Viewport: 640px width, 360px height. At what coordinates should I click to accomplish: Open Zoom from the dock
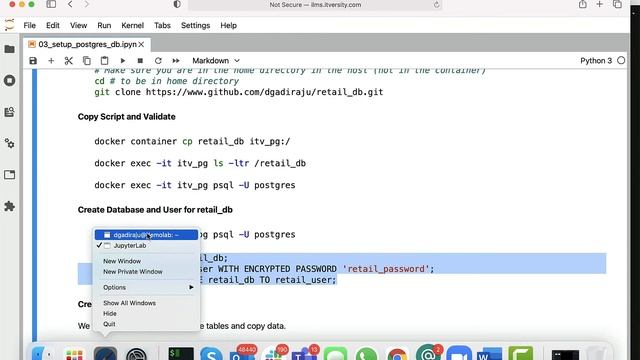pyautogui.click(x=459, y=354)
